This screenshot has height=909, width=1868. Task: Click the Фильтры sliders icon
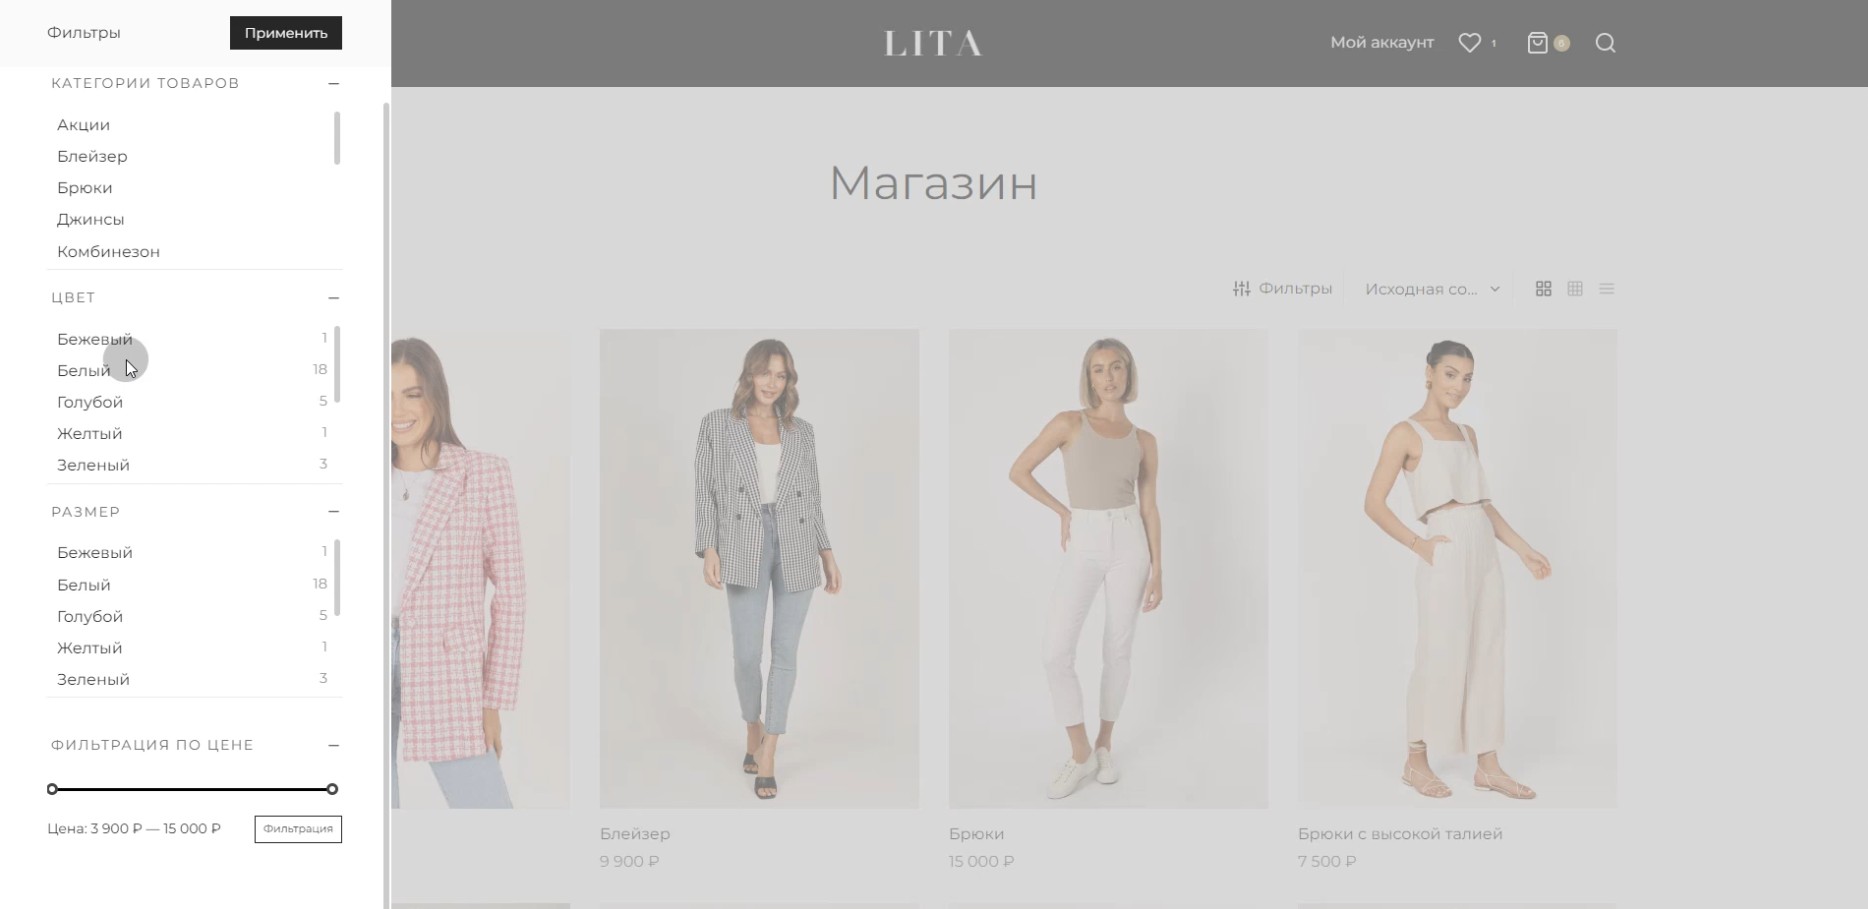coord(1242,289)
